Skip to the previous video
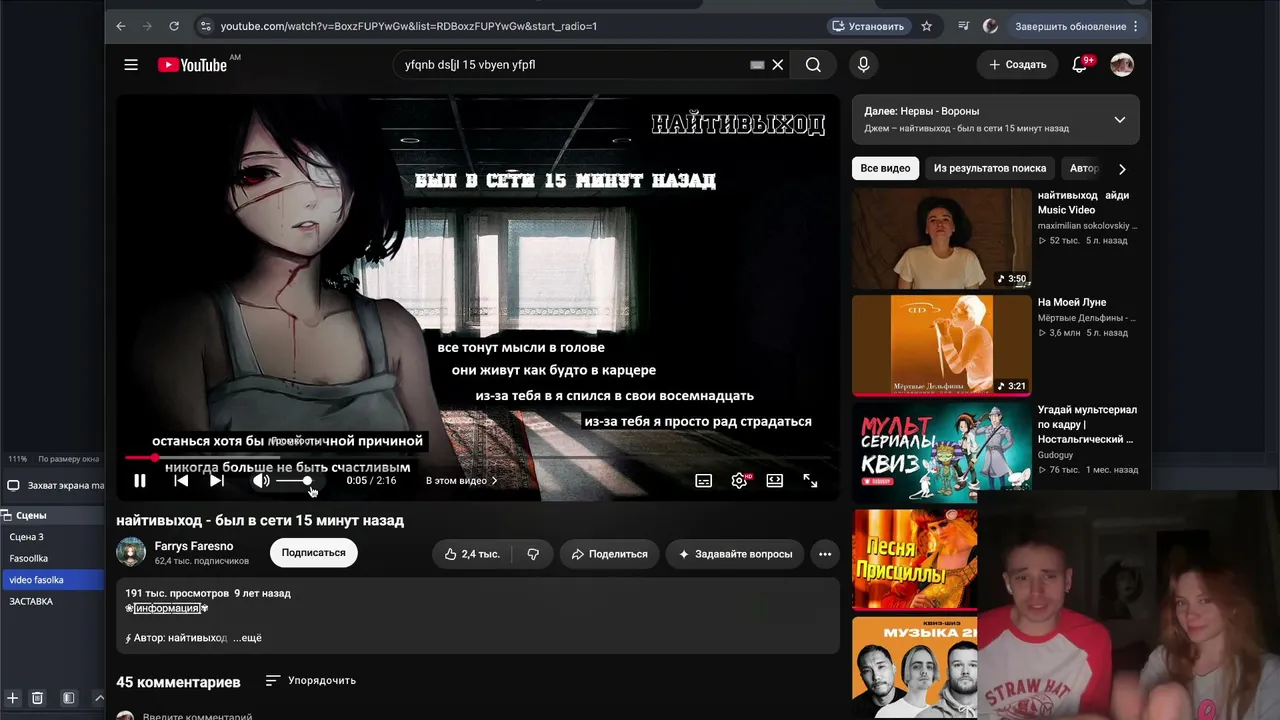The height and width of the screenshot is (720, 1280). tap(181, 481)
